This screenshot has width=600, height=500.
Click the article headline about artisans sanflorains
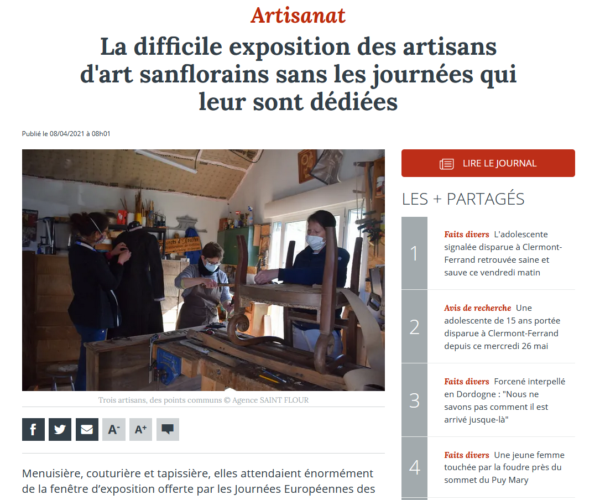[298, 74]
